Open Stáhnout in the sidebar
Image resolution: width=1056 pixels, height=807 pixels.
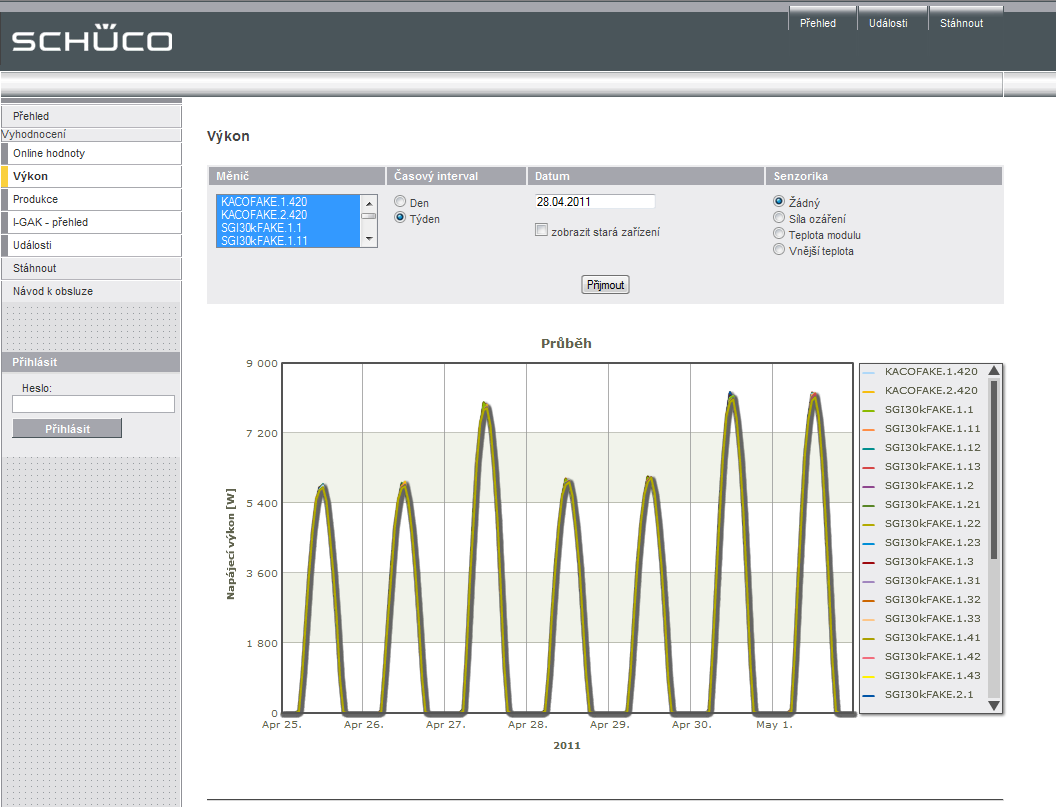pyautogui.click(x=92, y=267)
